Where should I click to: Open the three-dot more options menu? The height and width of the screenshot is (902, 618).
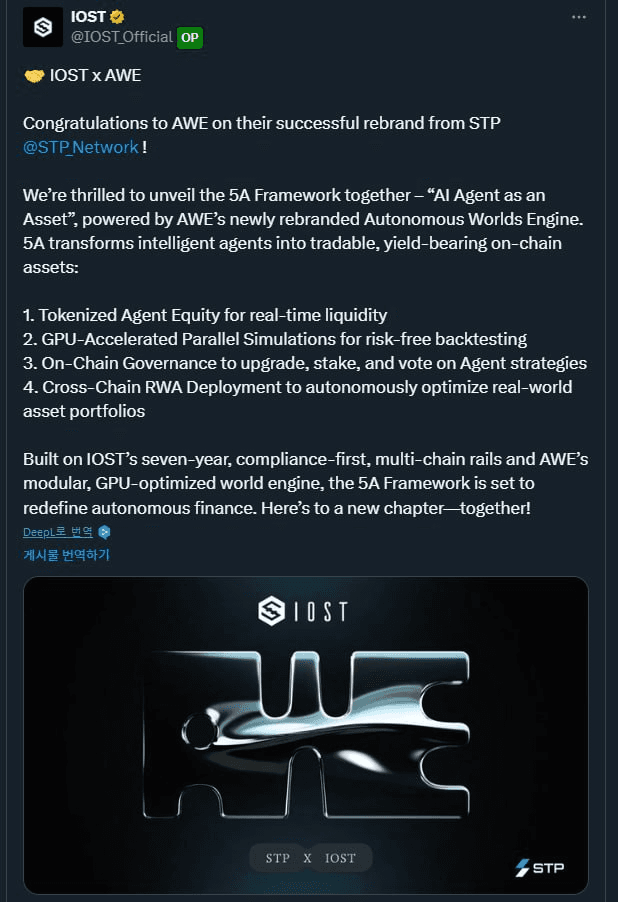[x=579, y=17]
